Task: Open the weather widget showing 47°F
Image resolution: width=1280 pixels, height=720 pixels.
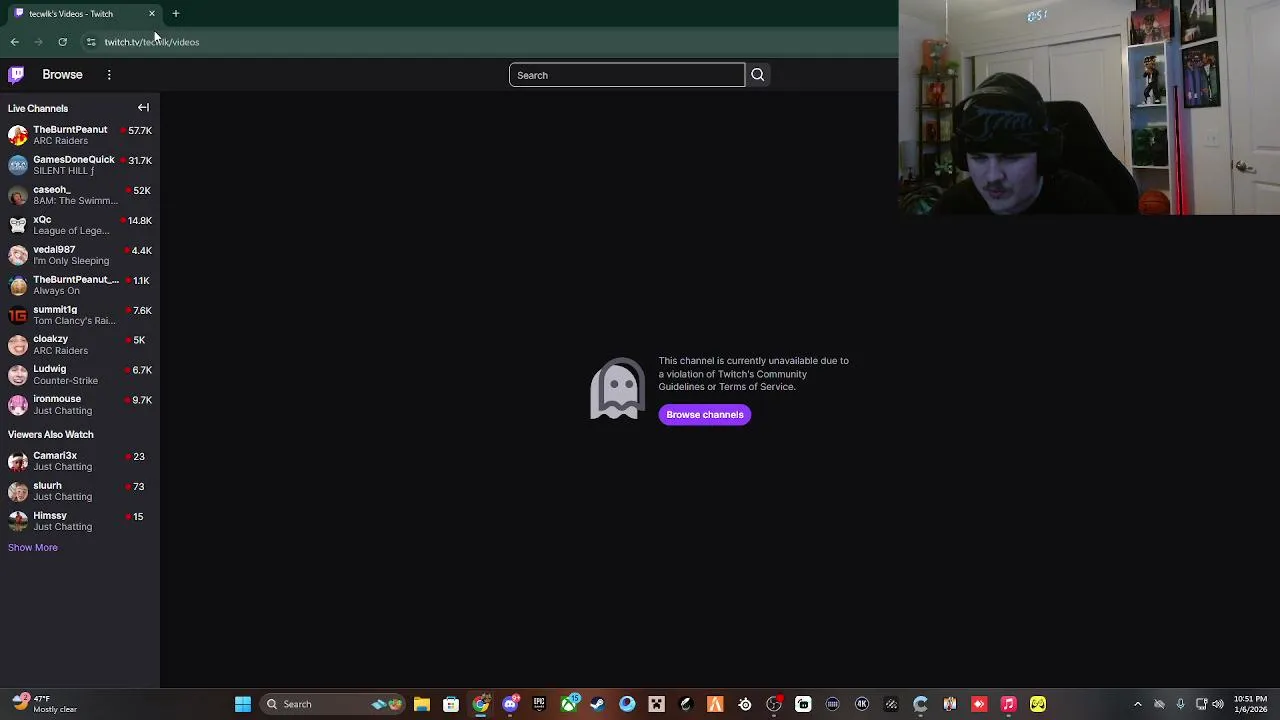Action: [45, 704]
